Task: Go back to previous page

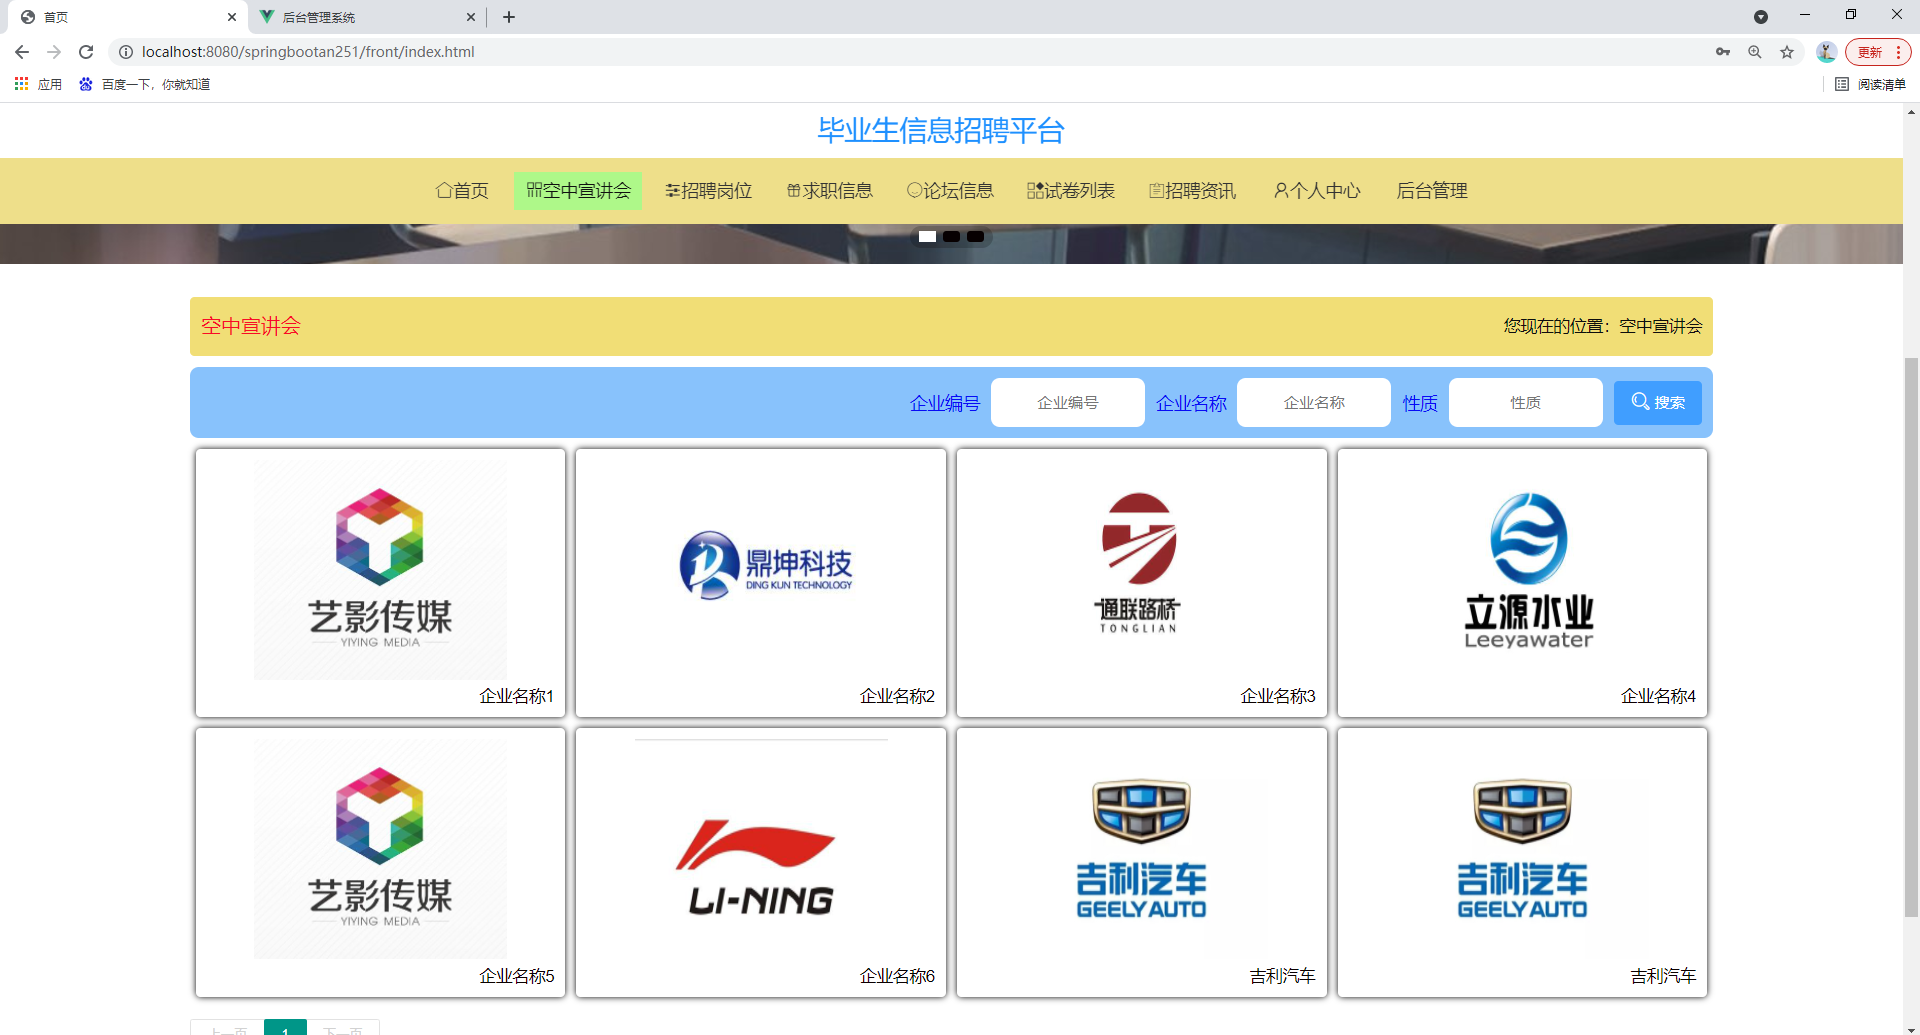Action: [22, 52]
